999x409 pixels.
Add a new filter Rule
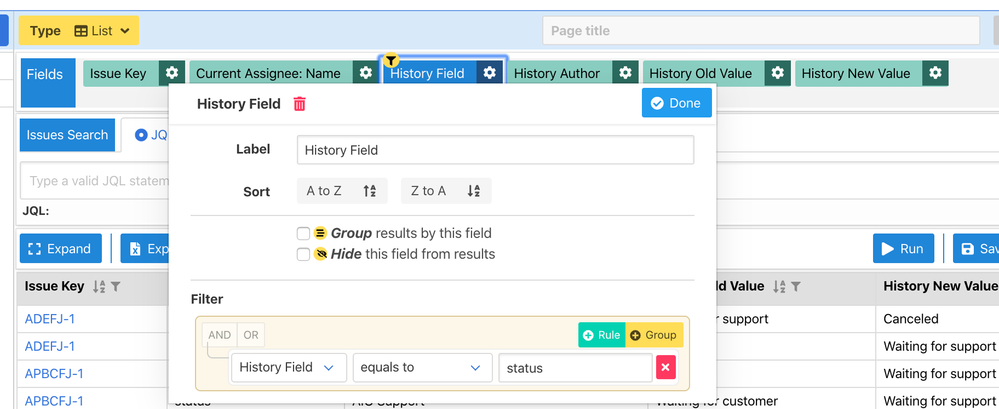click(x=602, y=335)
